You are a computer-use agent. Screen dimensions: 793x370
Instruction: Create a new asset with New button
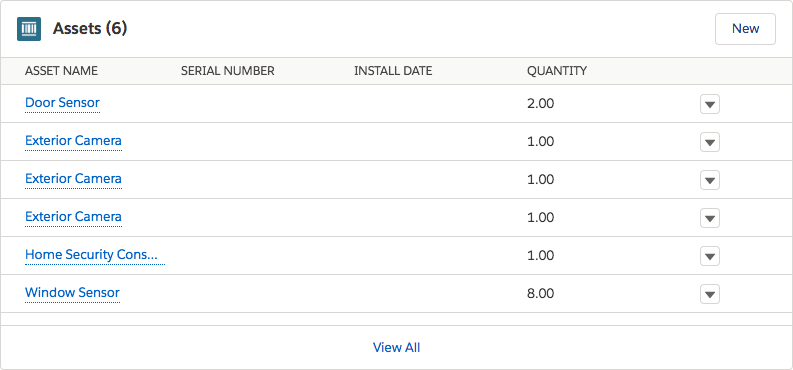(745, 29)
